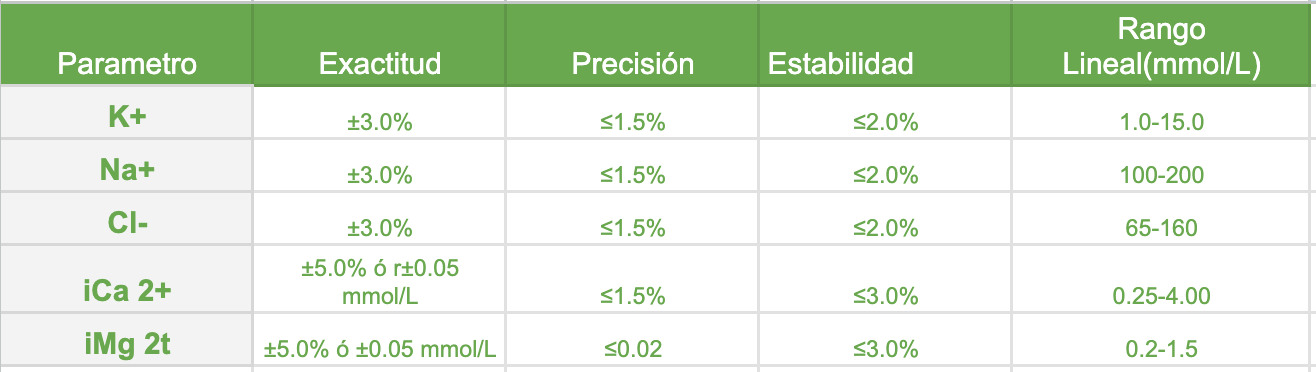The image size is (1316, 372).
Task: Select the 1.0-15.0 linear range cell
Action: pos(1163,114)
